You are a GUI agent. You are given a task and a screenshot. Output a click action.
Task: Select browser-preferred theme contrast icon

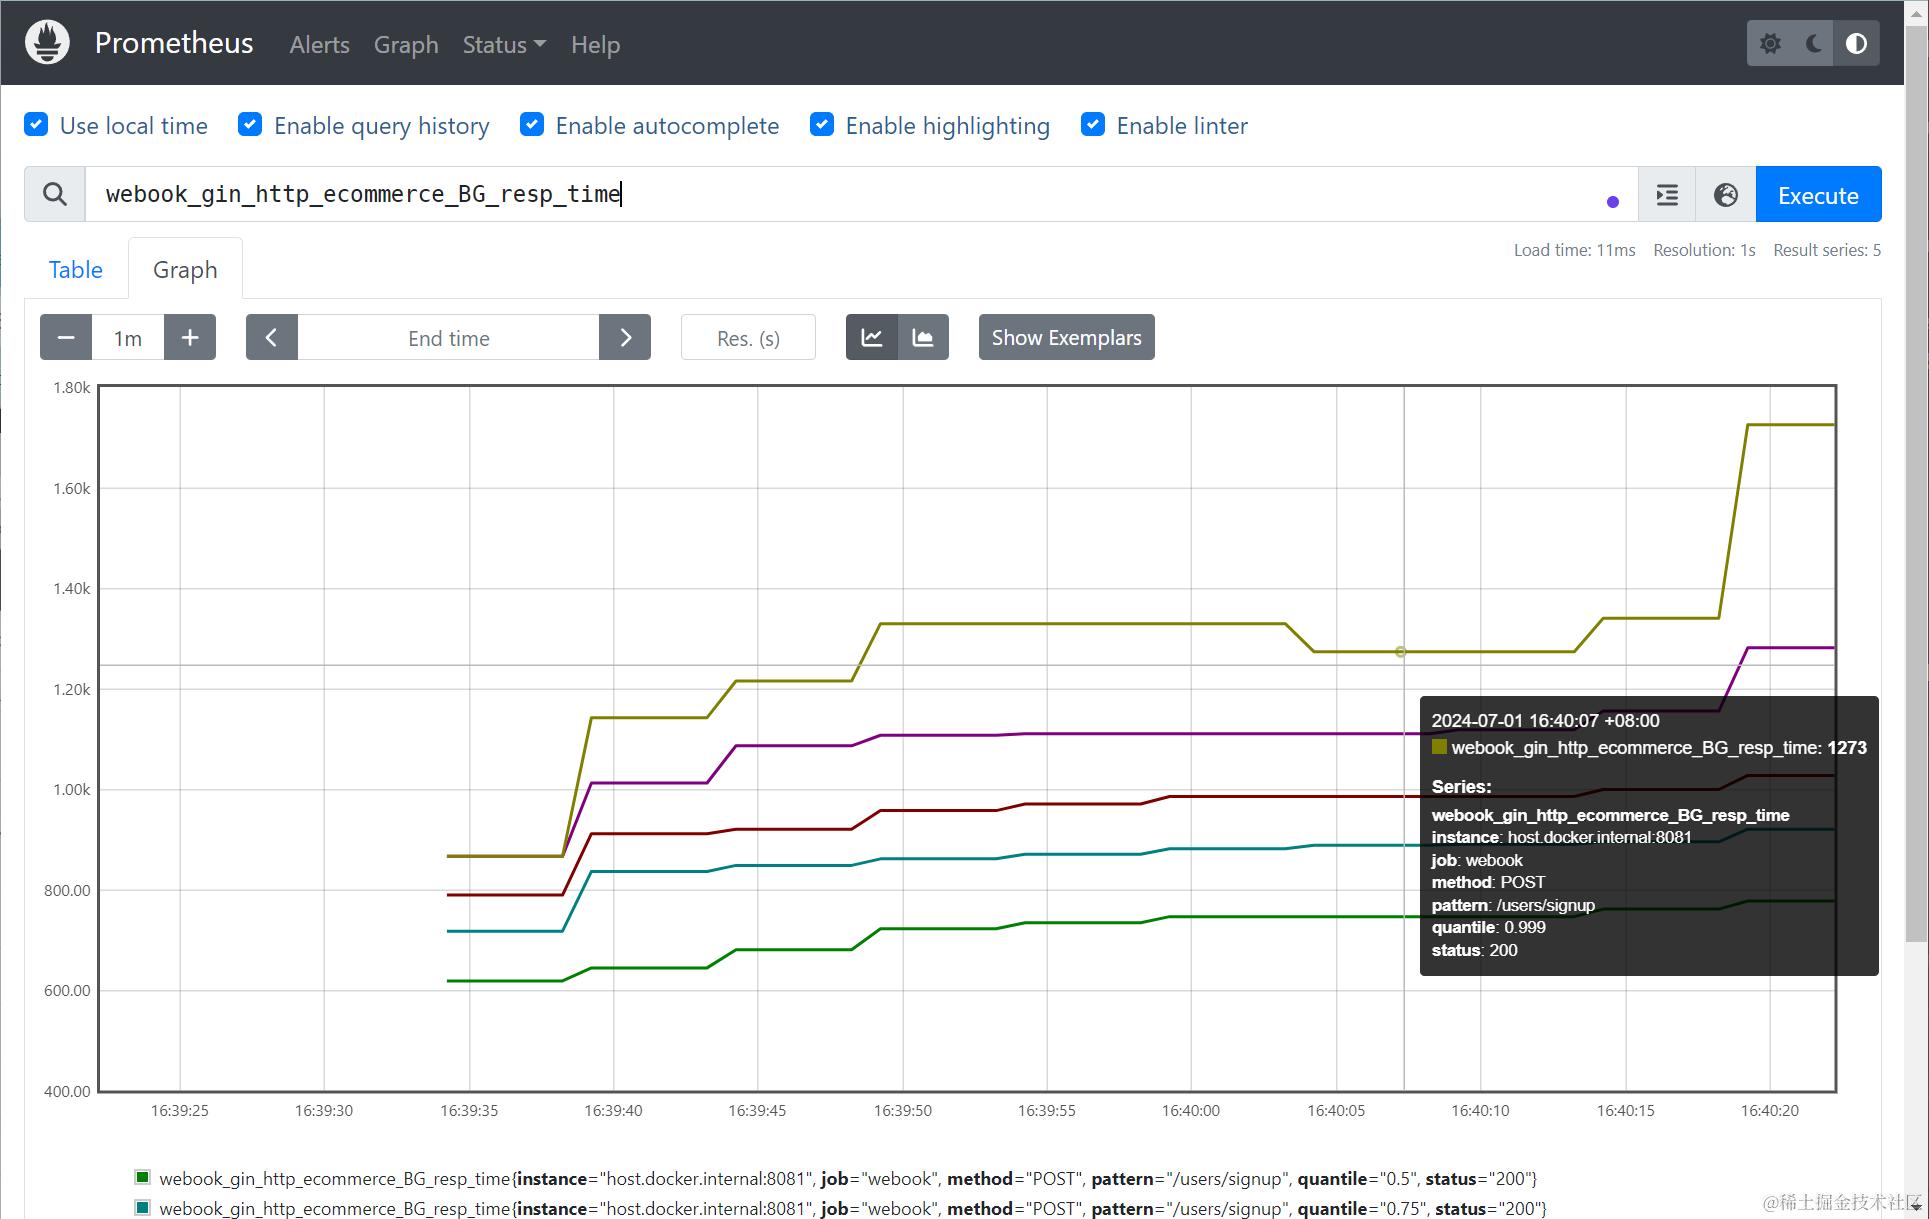tap(1856, 44)
